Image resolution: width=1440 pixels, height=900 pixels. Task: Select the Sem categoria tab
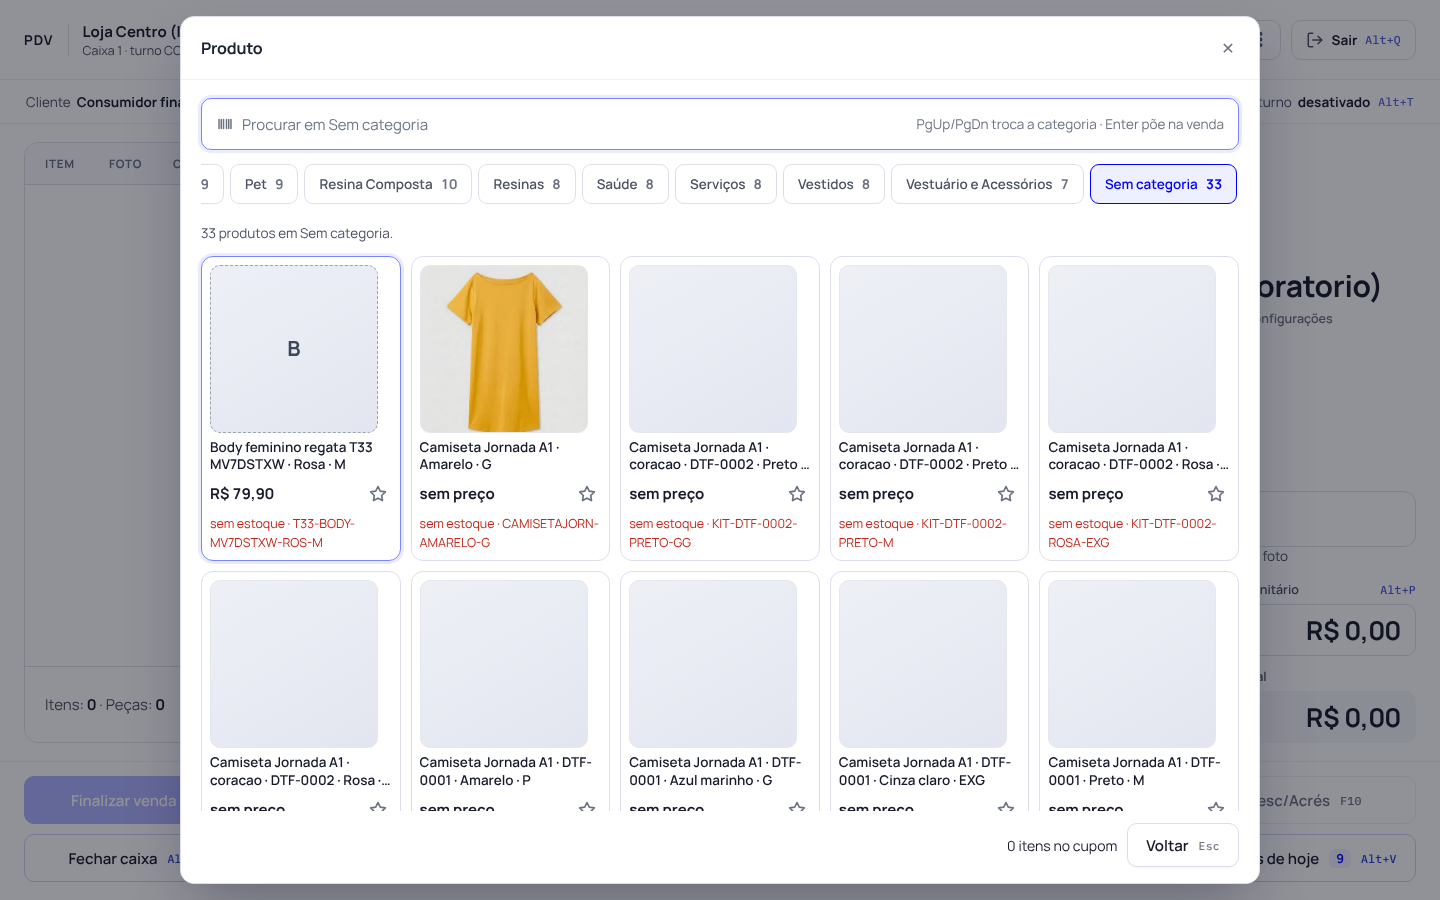[1163, 184]
